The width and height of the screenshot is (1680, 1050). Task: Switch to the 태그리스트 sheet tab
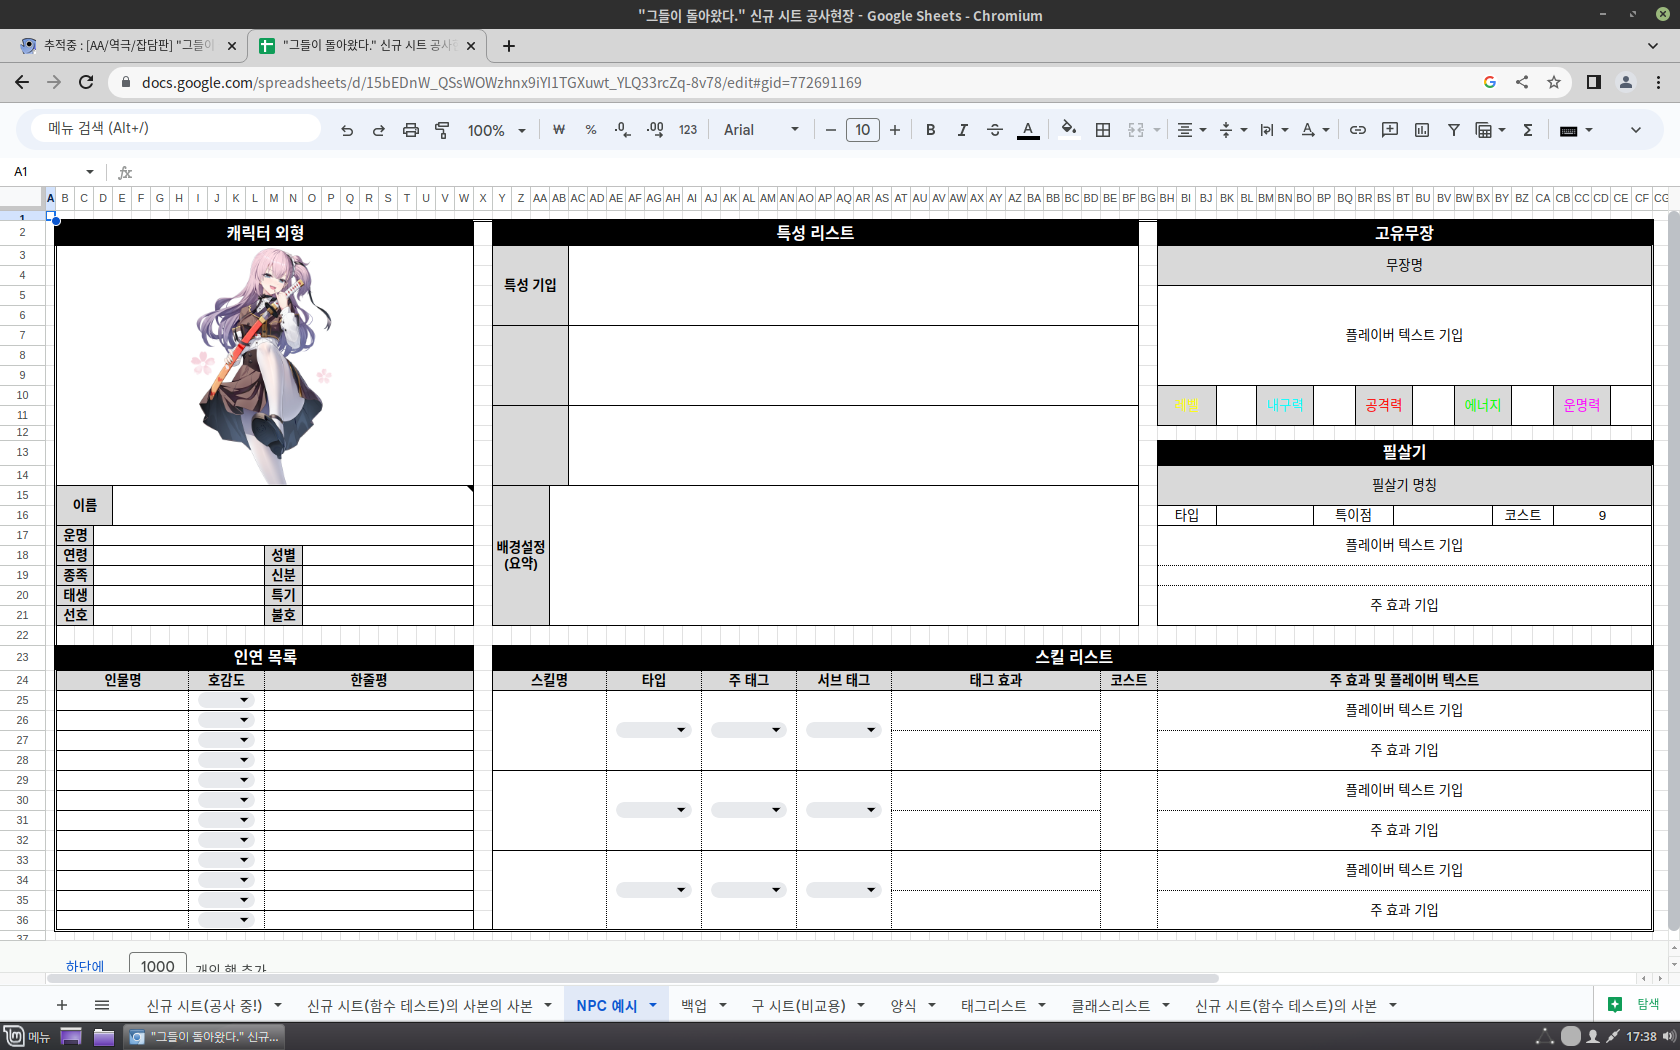pos(993,1006)
